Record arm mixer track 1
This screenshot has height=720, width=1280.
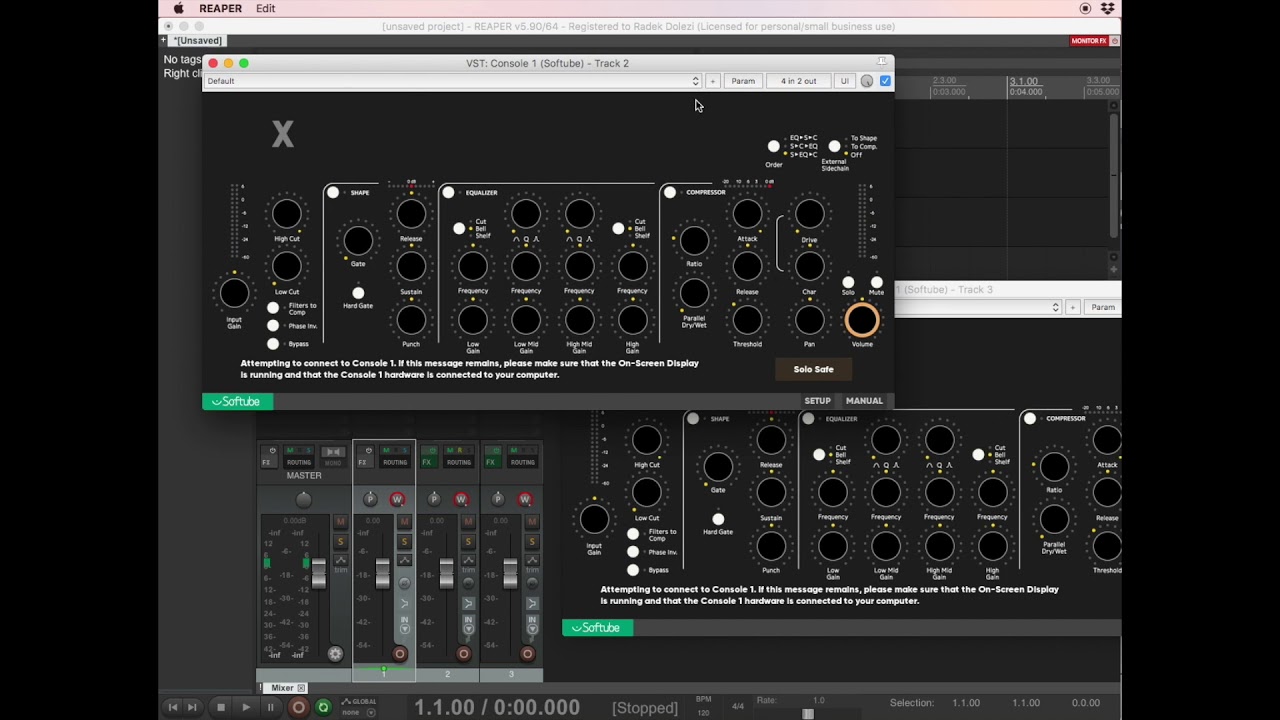[x=399, y=654]
